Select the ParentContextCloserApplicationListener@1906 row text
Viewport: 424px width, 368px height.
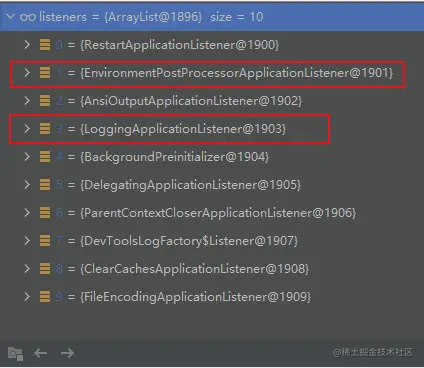[218, 213]
